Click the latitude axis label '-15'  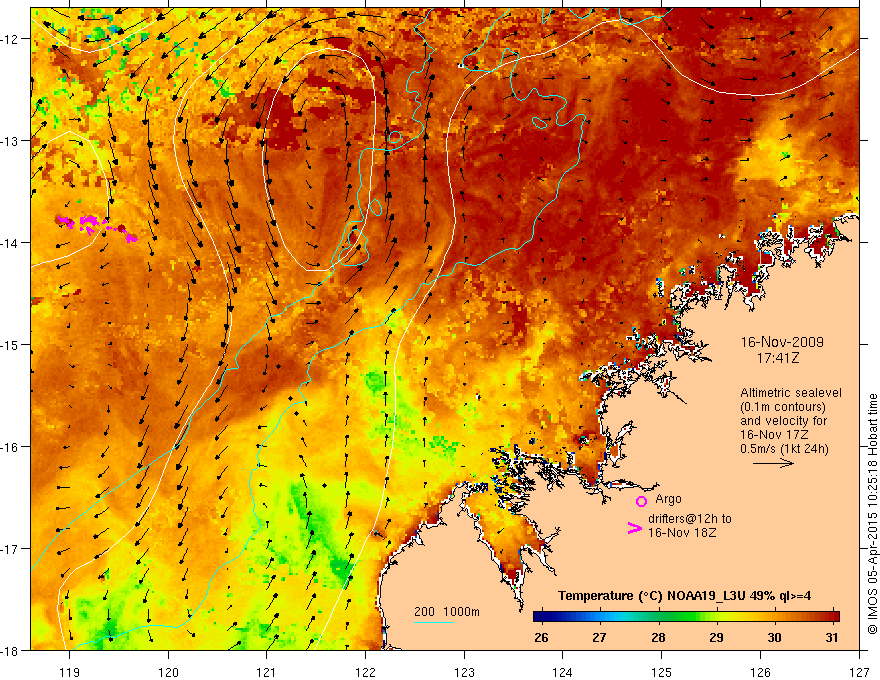tap(10, 344)
